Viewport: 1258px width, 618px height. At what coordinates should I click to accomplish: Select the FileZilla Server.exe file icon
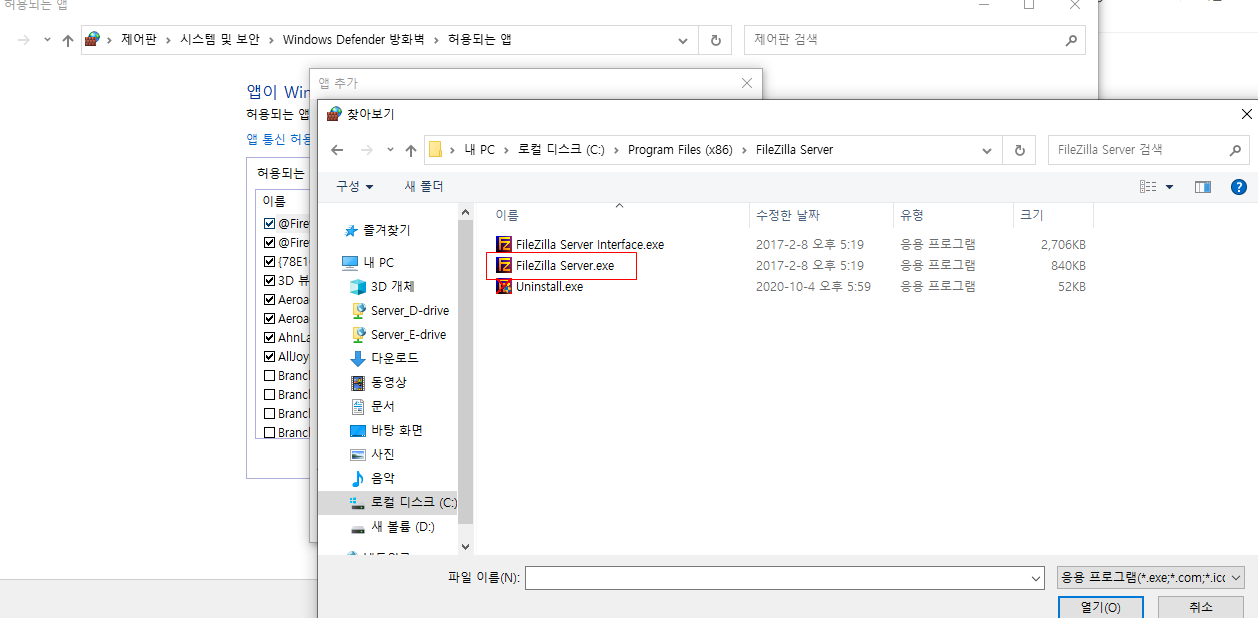coord(504,265)
